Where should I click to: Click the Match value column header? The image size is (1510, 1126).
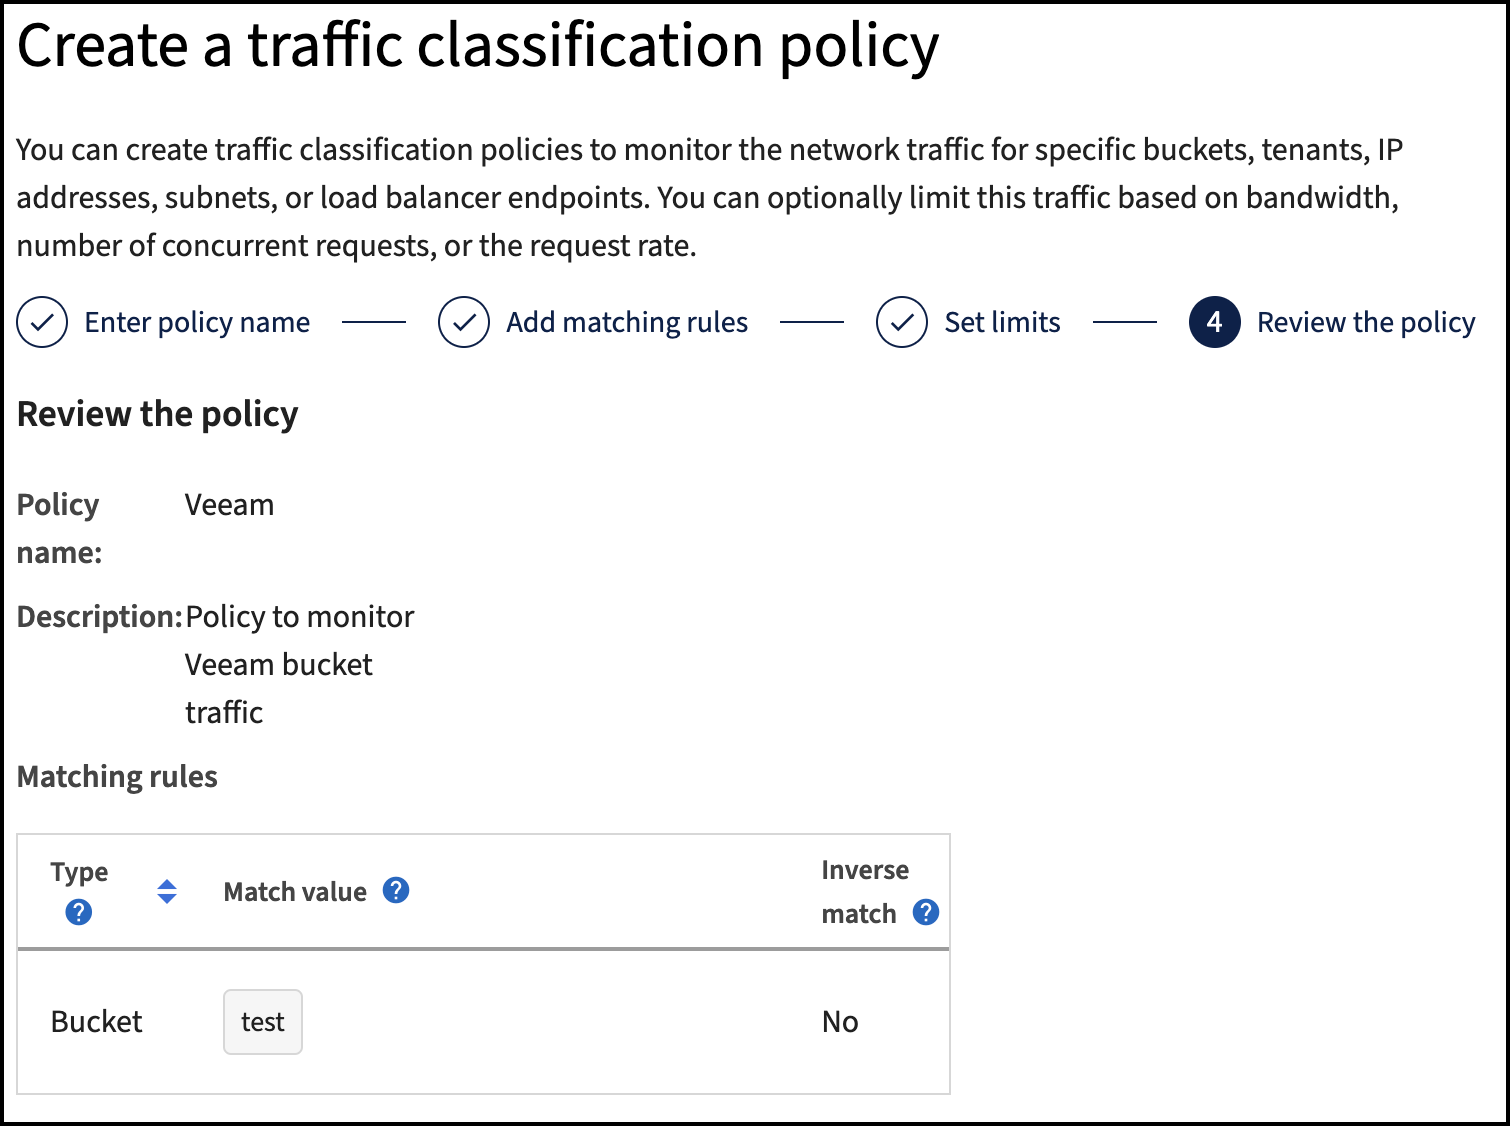(295, 892)
